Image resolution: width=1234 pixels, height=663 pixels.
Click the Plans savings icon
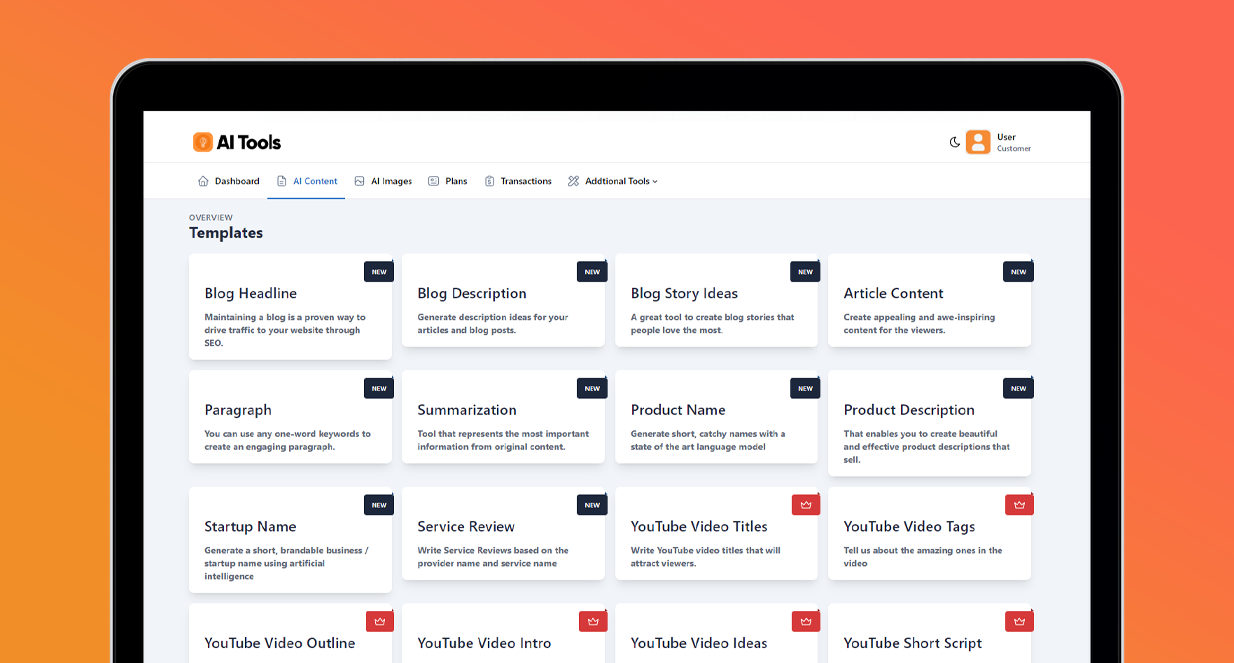[432, 180]
